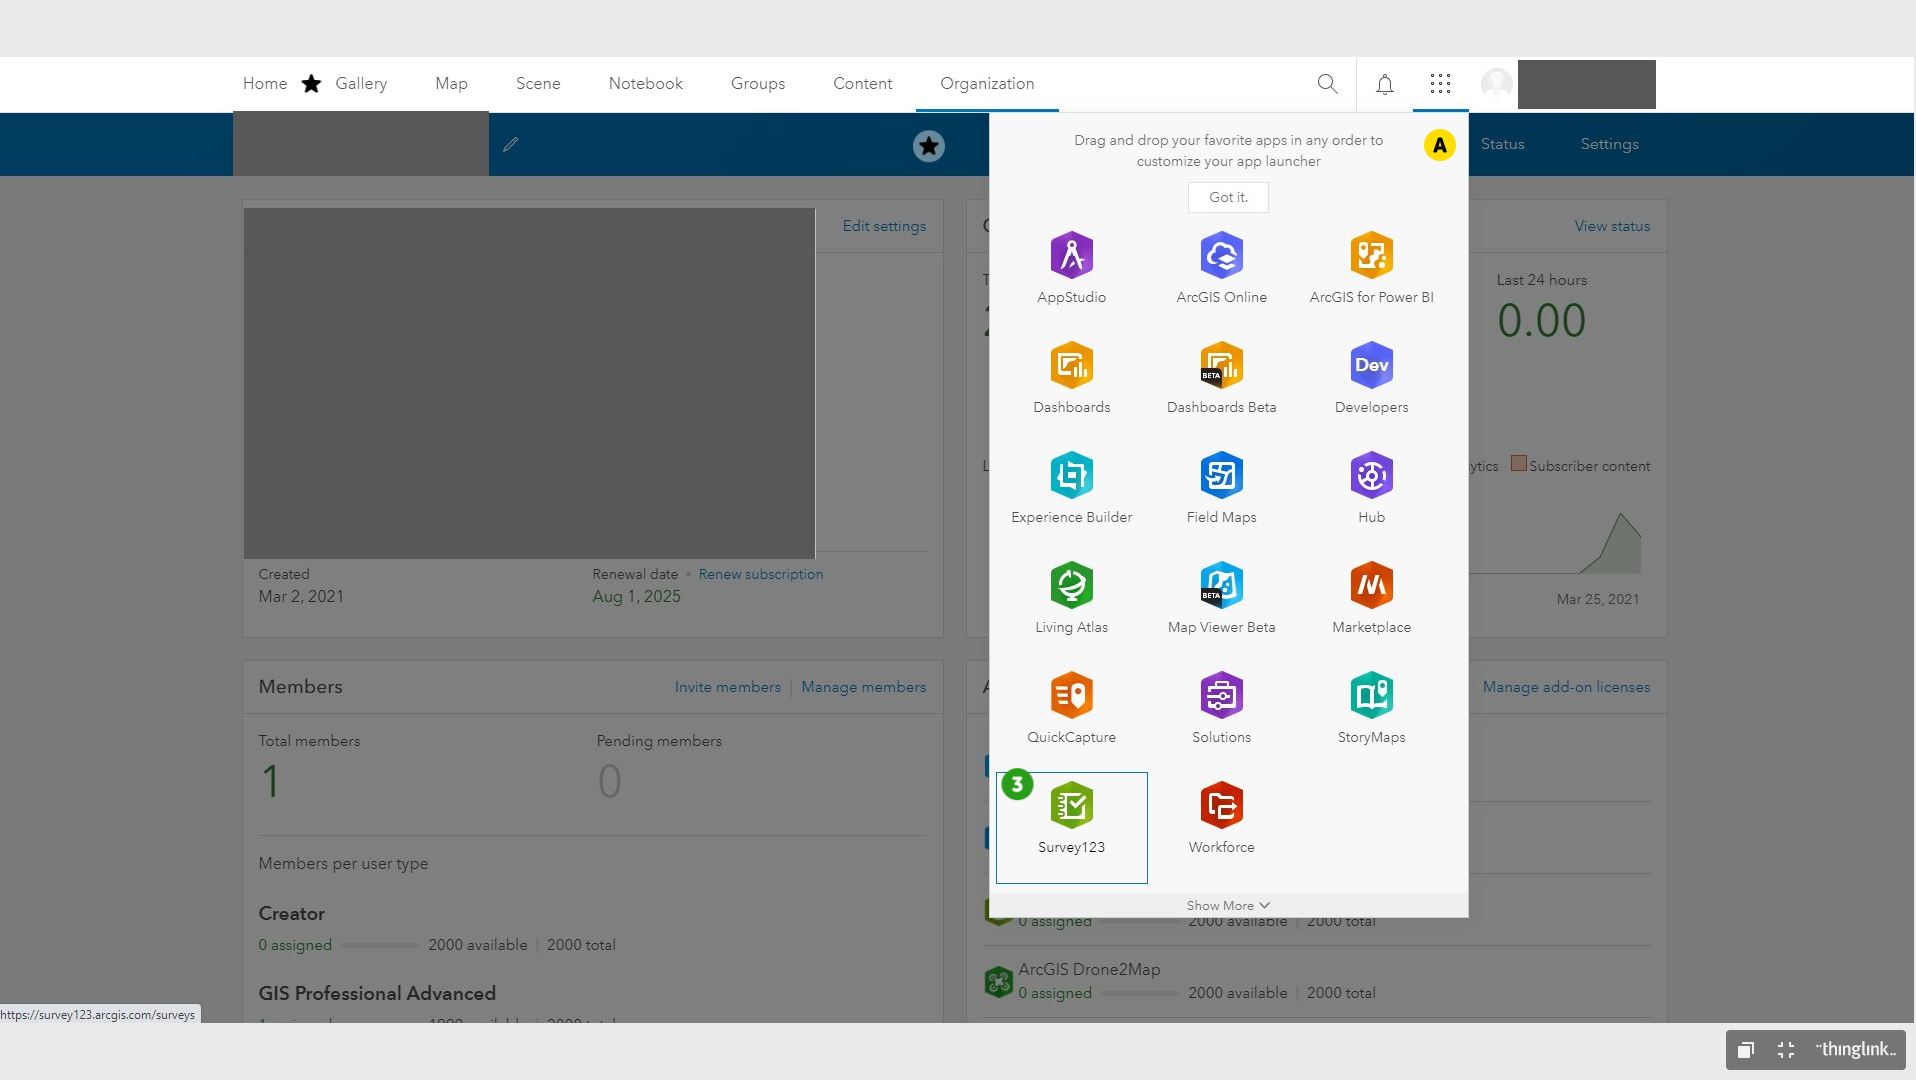Open the Solutions app
Viewport: 1916px width, 1080px height.
pyautogui.click(x=1221, y=708)
